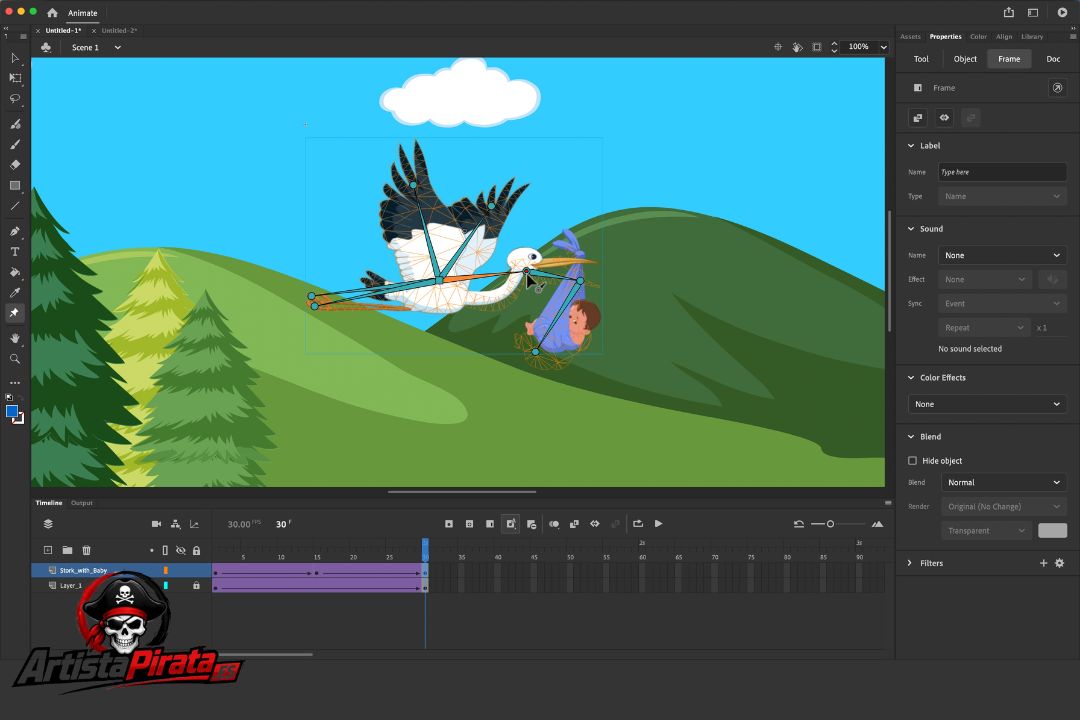Select the Hand tool

[x=14, y=338]
